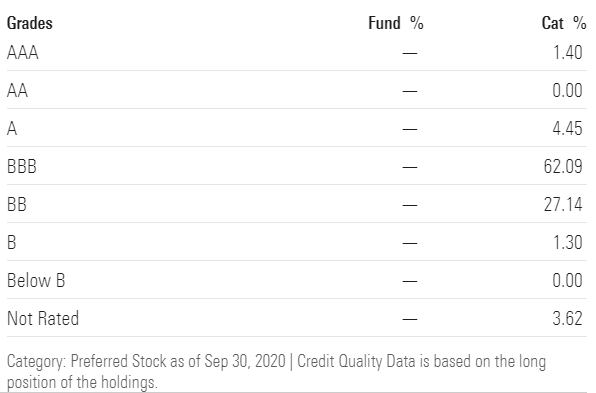Viewport: 596px width, 393px height.
Task: Click the 62.09 category value for BBB
Action: [563, 166]
